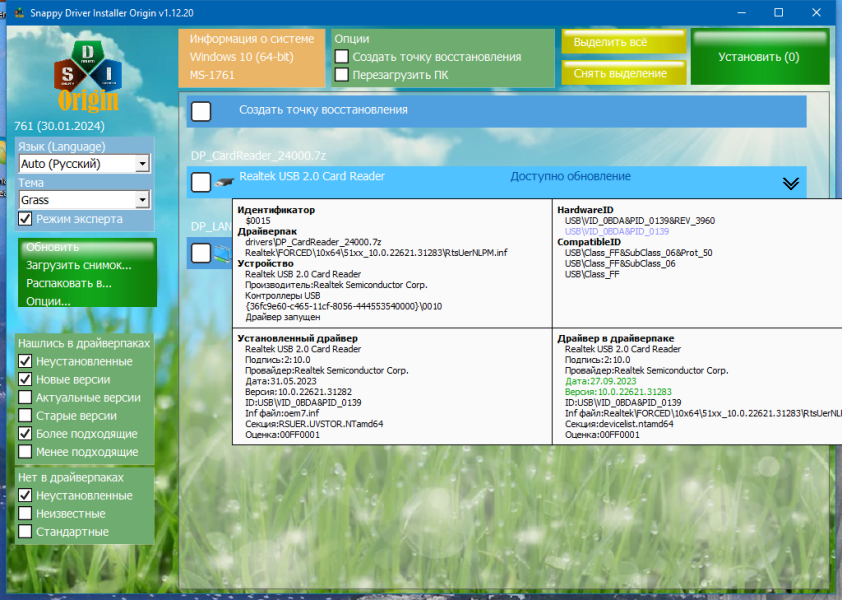
Task: Click Обновить in the left menu
Action: point(53,247)
